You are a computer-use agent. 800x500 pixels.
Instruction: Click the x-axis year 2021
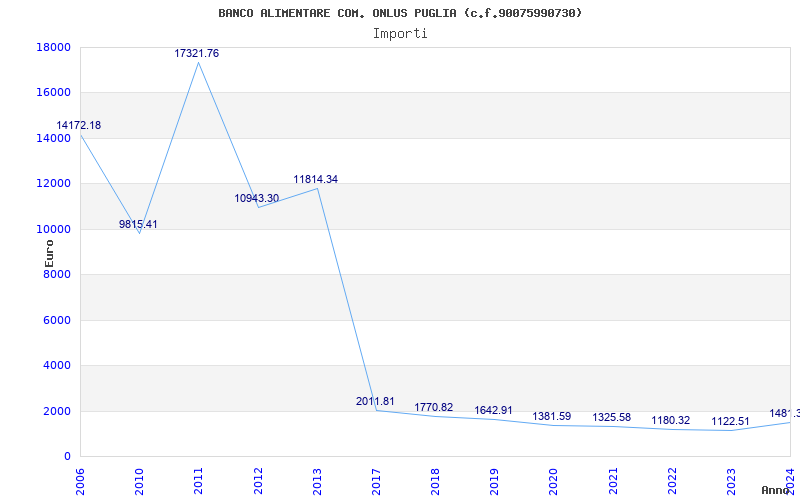point(613,481)
